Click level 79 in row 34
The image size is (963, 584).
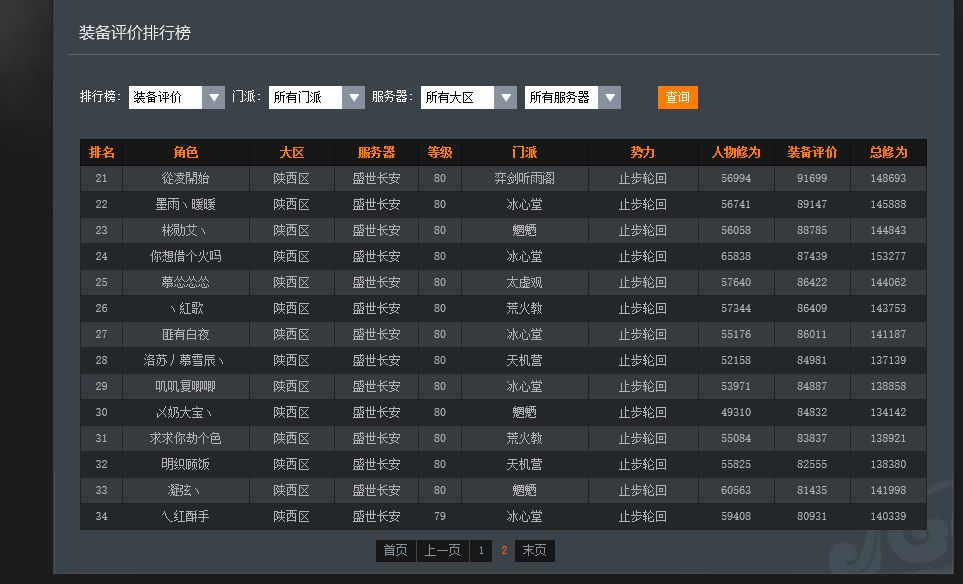coord(440,516)
